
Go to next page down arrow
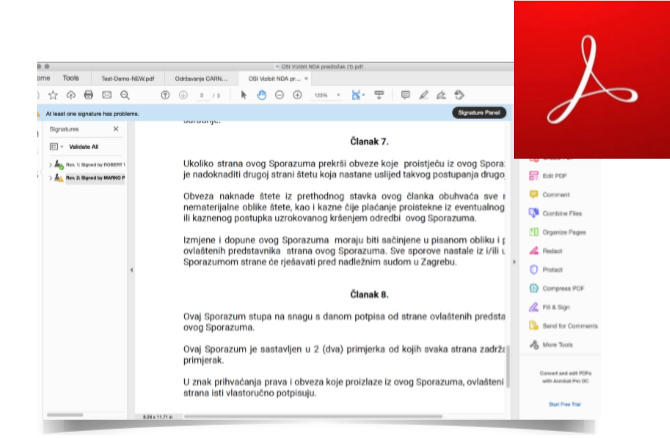point(183,95)
